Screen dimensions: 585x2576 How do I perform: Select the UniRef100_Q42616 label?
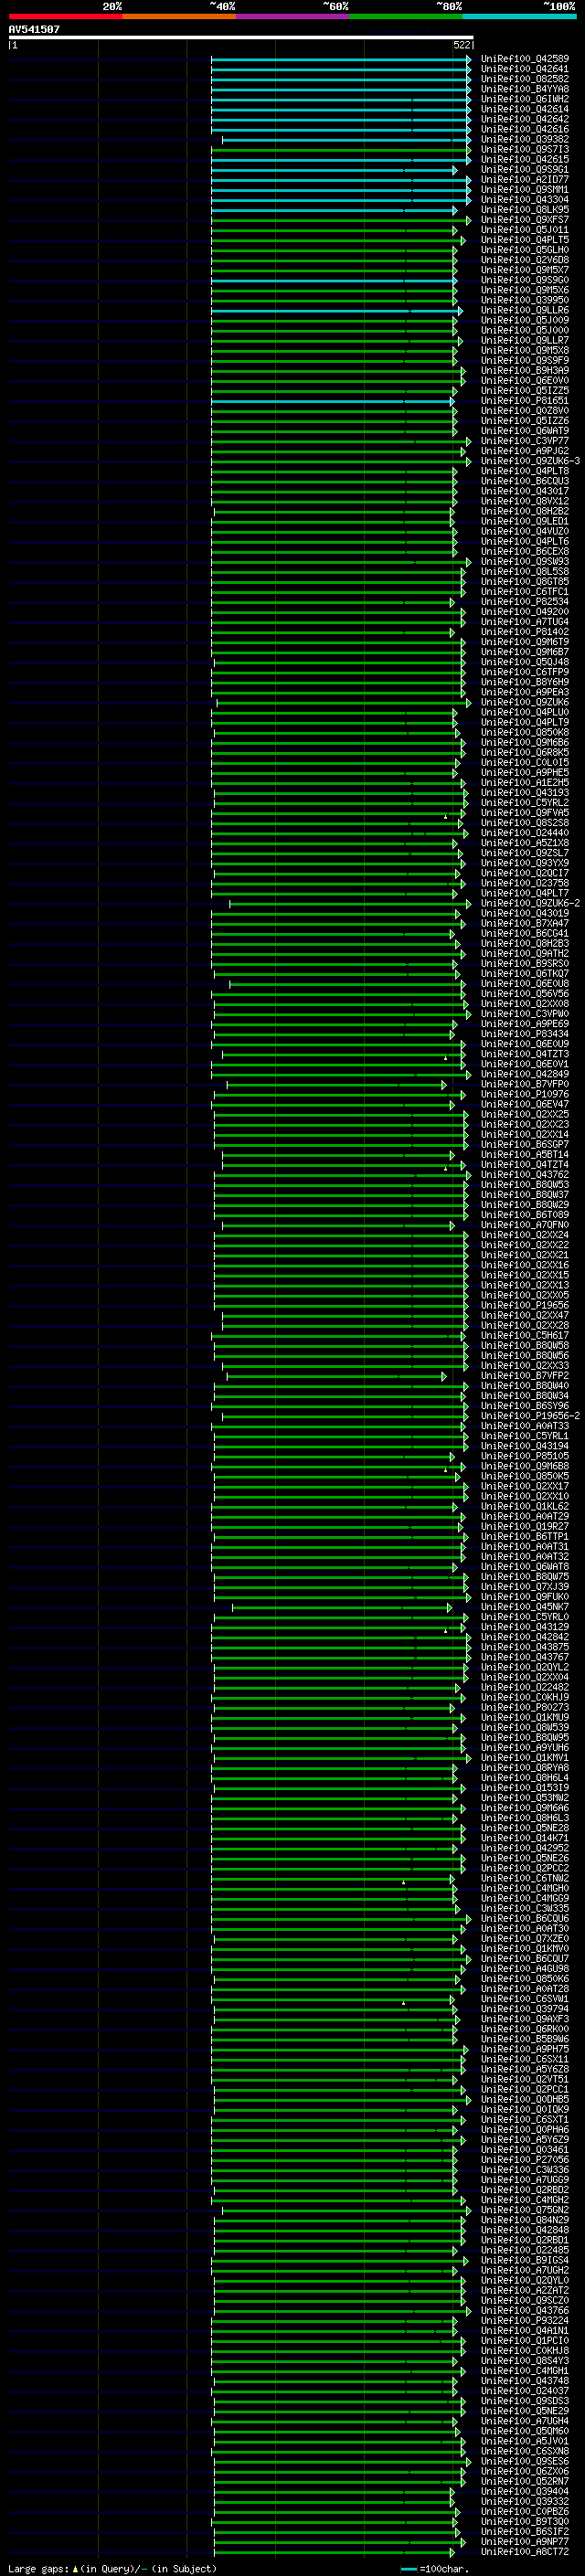(x=524, y=129)
